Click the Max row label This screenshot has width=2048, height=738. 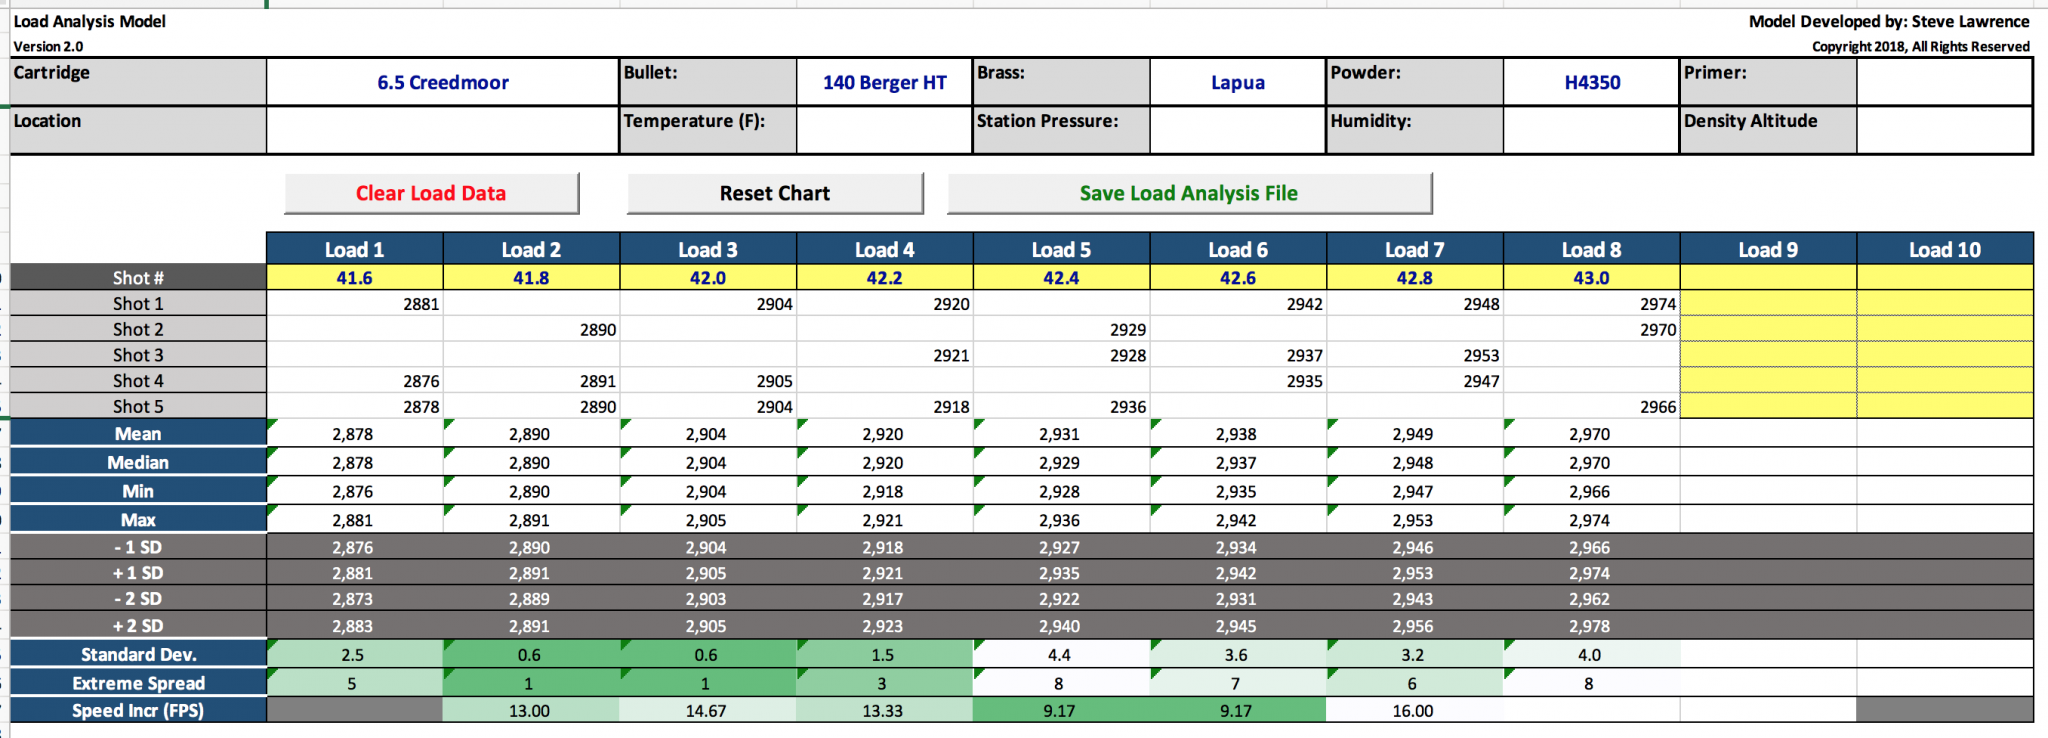(x=138, y=519)
